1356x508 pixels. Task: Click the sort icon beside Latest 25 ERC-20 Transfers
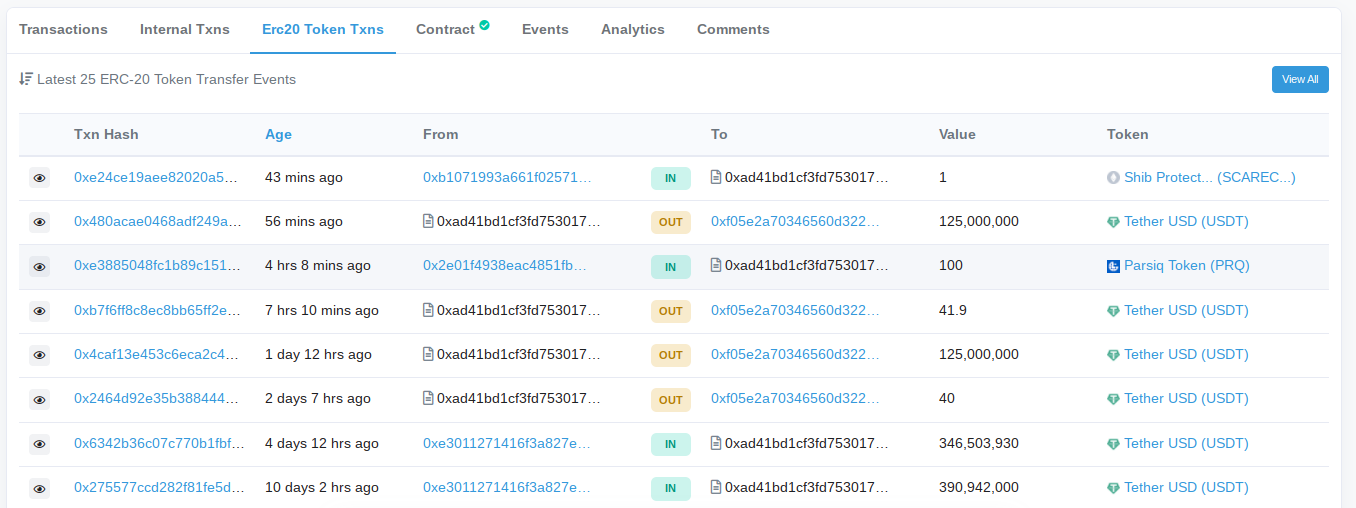pyautogui.click(x=26, y=79)
